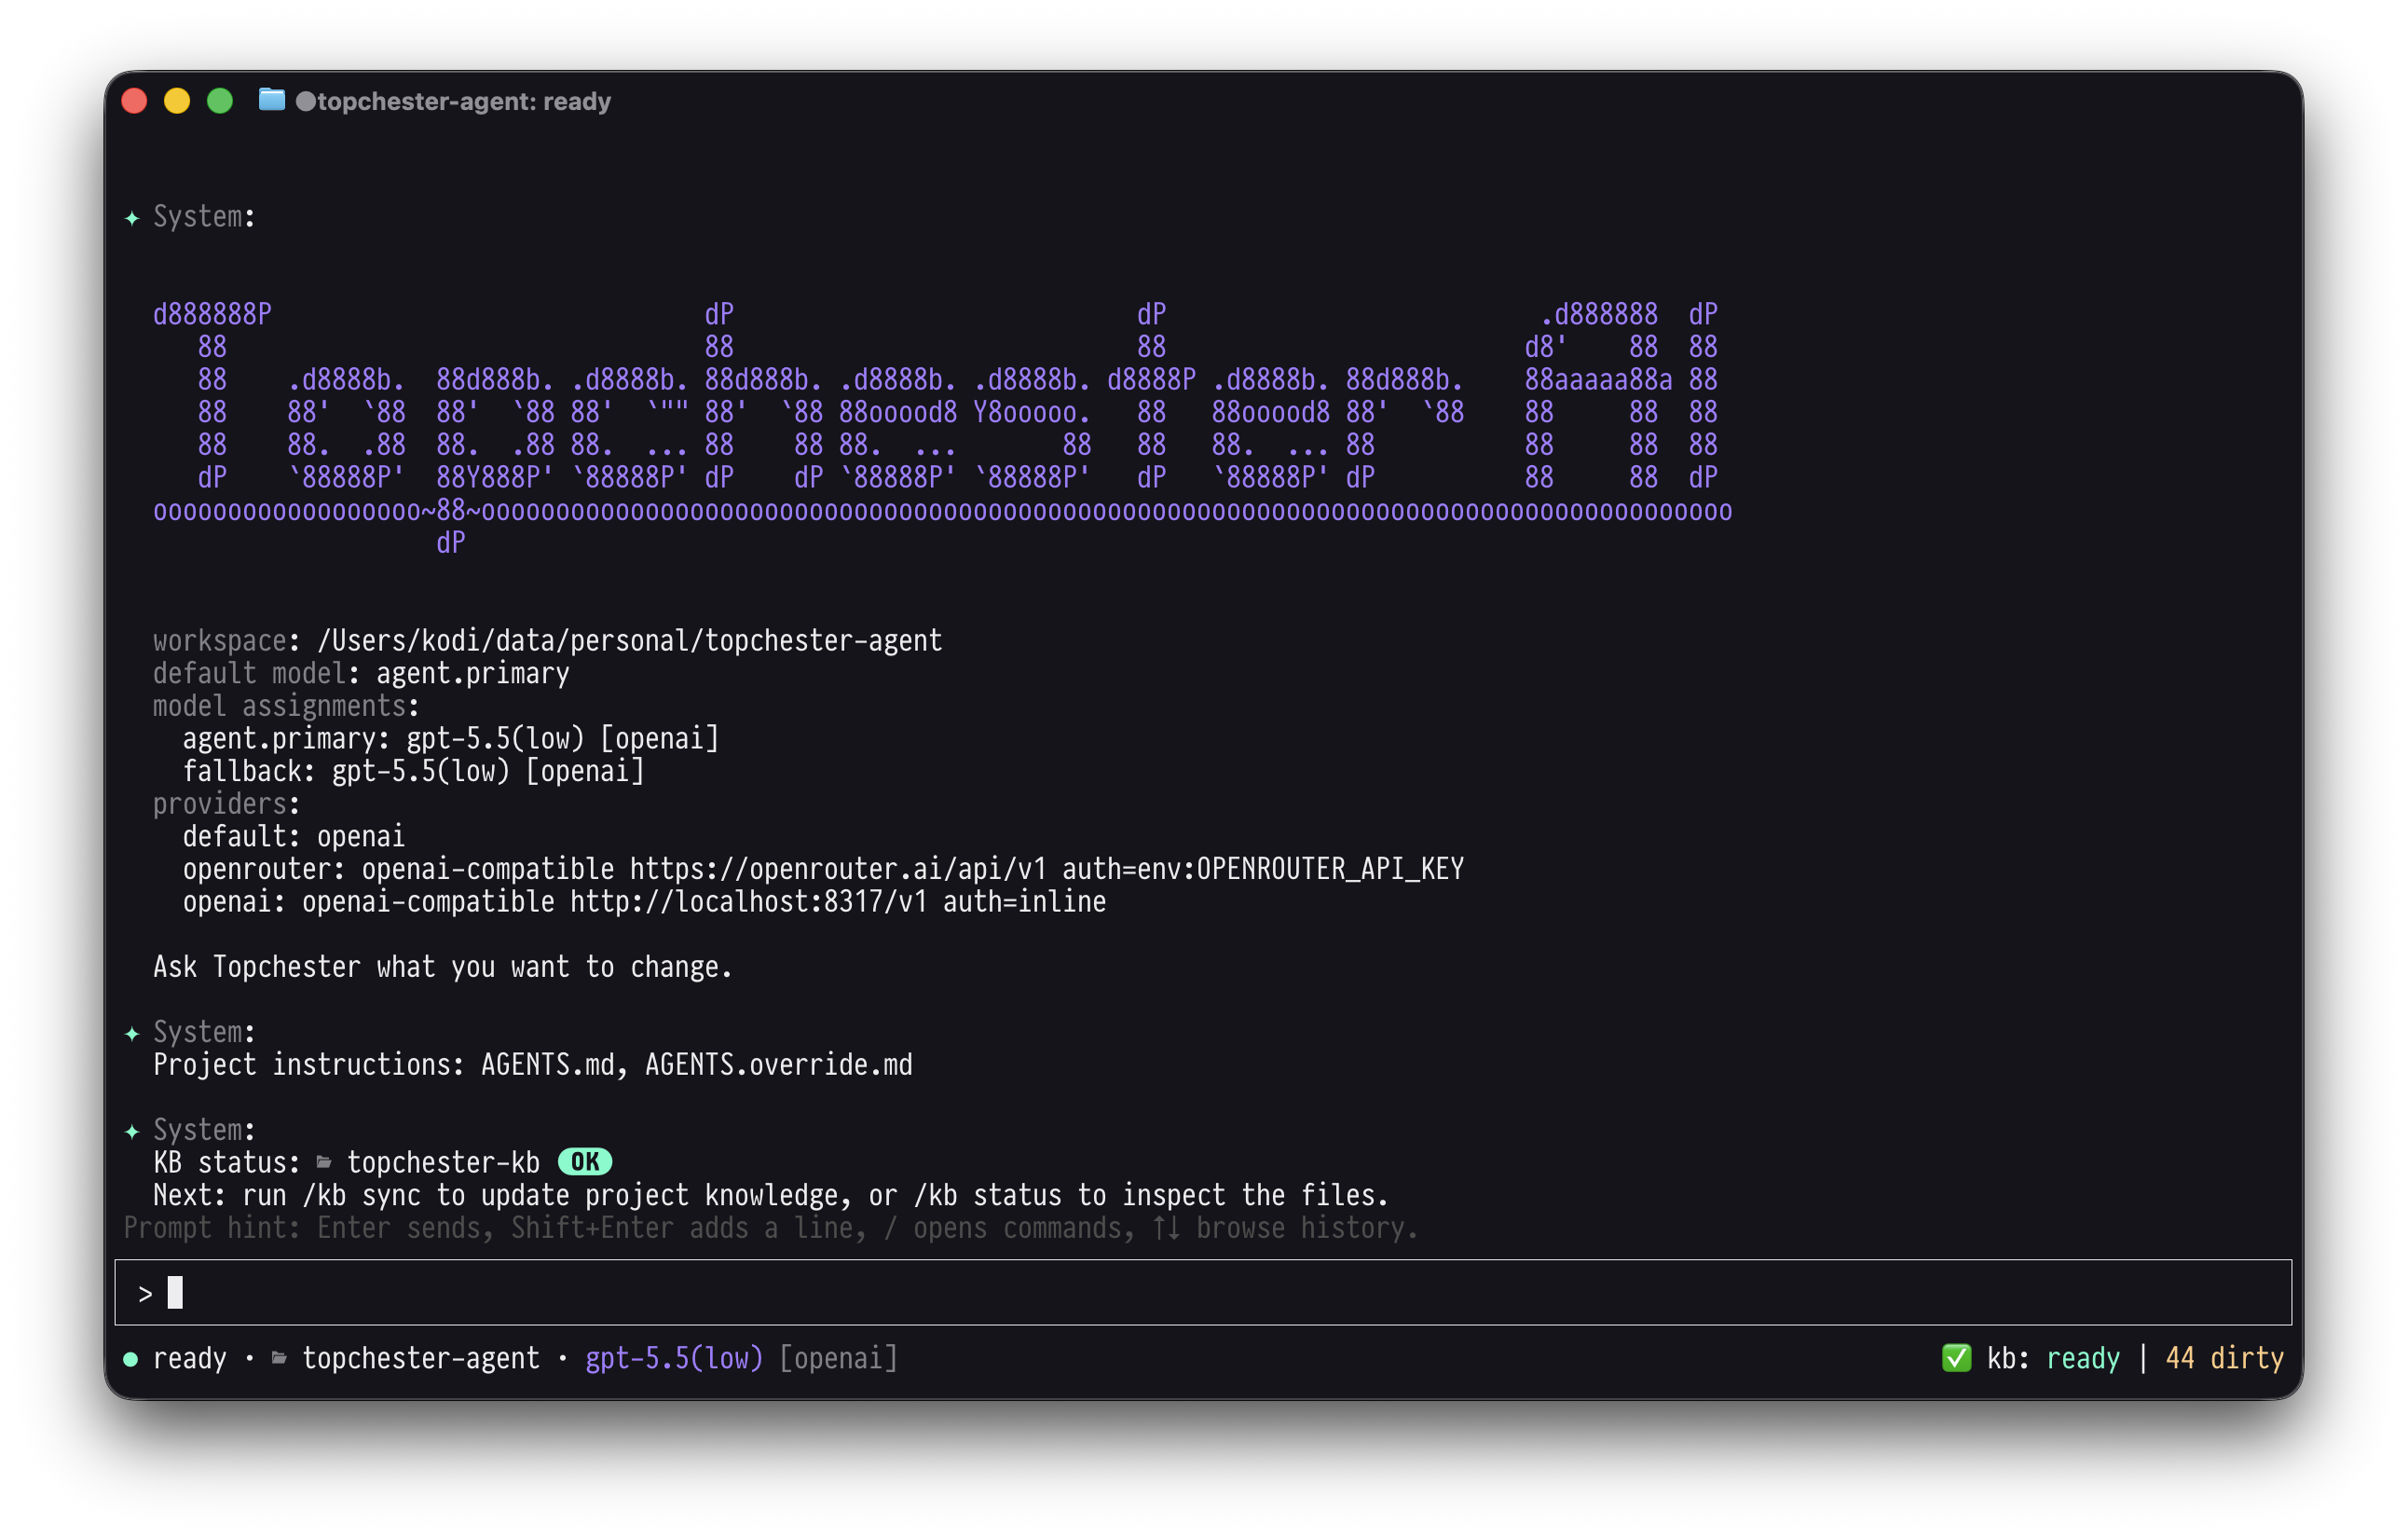The image size is (2408, 1538).
Task: Click 'gpt-5.5(low)' in the status bar
Action: click(674, 1359)
